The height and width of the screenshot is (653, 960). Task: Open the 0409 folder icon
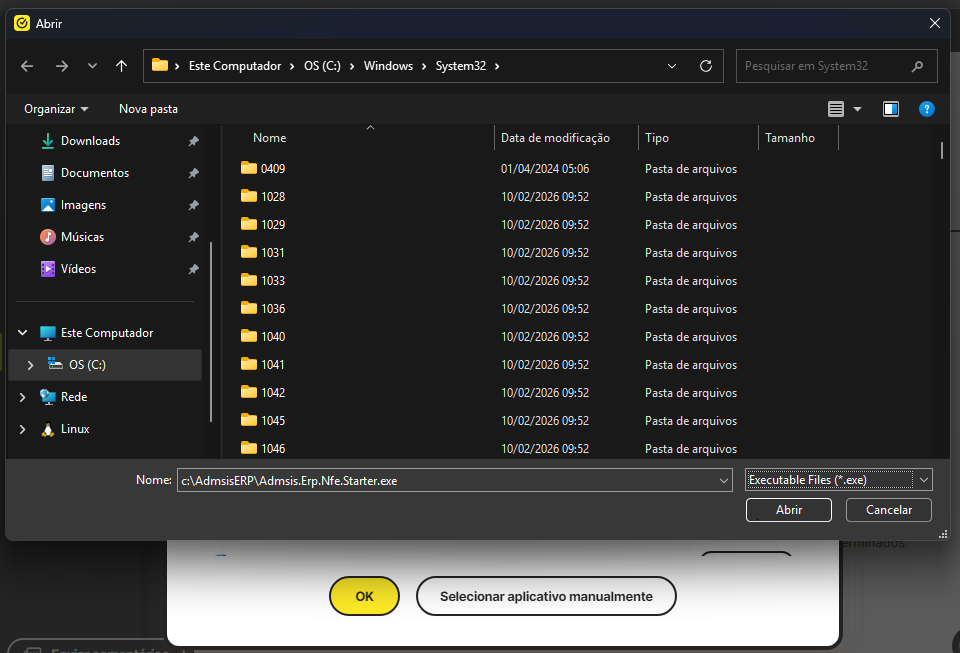(x=249, y=168)
